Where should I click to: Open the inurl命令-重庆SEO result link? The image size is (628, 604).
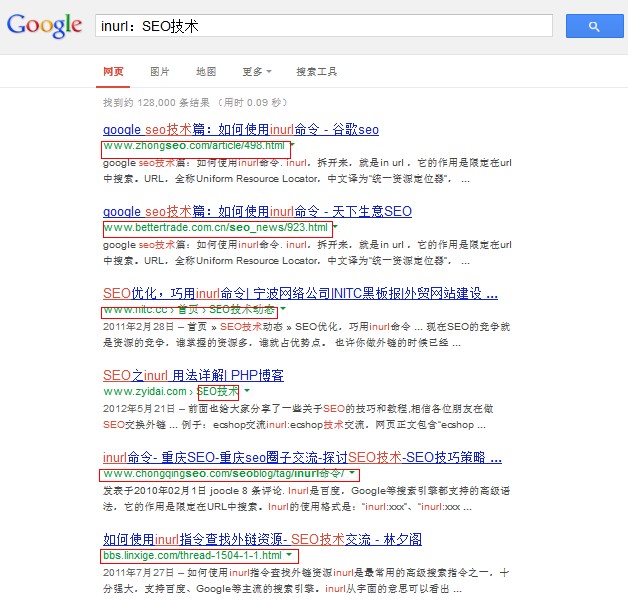point(300,457)
